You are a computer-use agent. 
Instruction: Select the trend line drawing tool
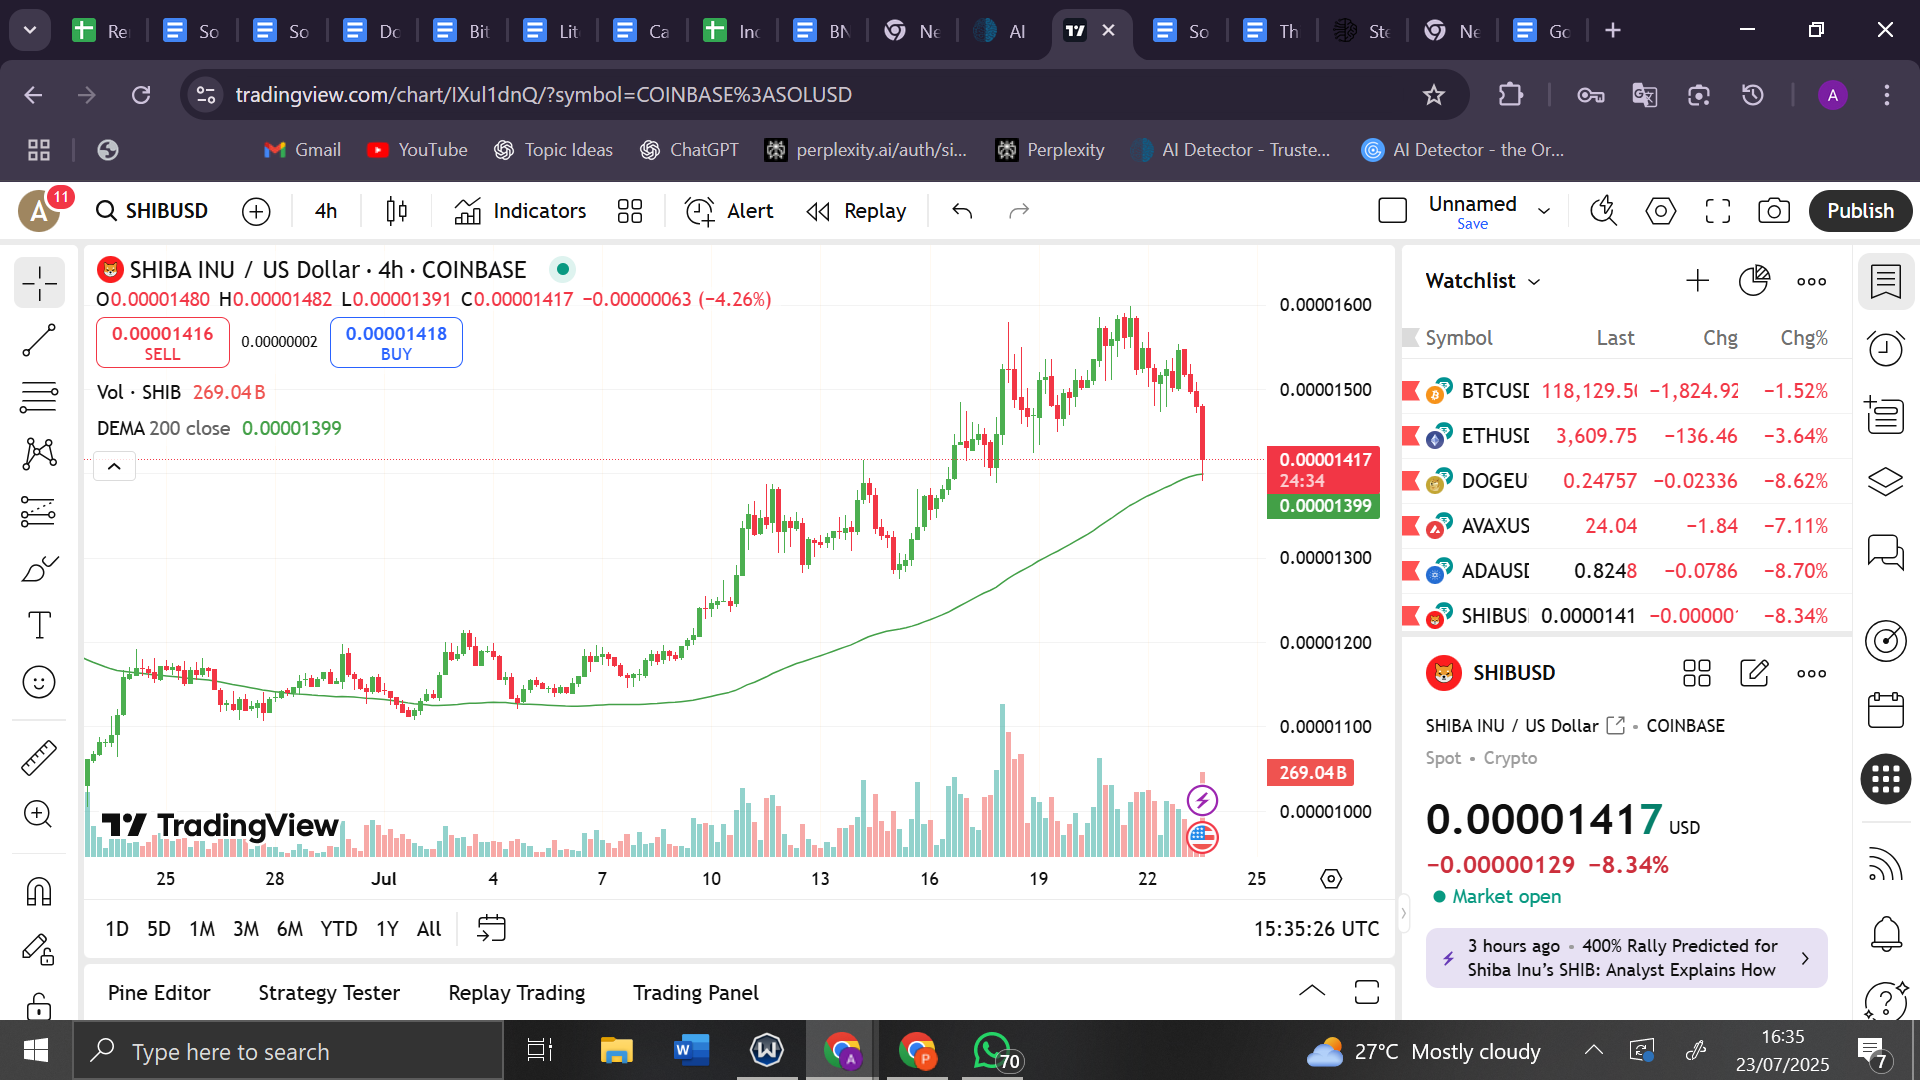pos(39,341)
